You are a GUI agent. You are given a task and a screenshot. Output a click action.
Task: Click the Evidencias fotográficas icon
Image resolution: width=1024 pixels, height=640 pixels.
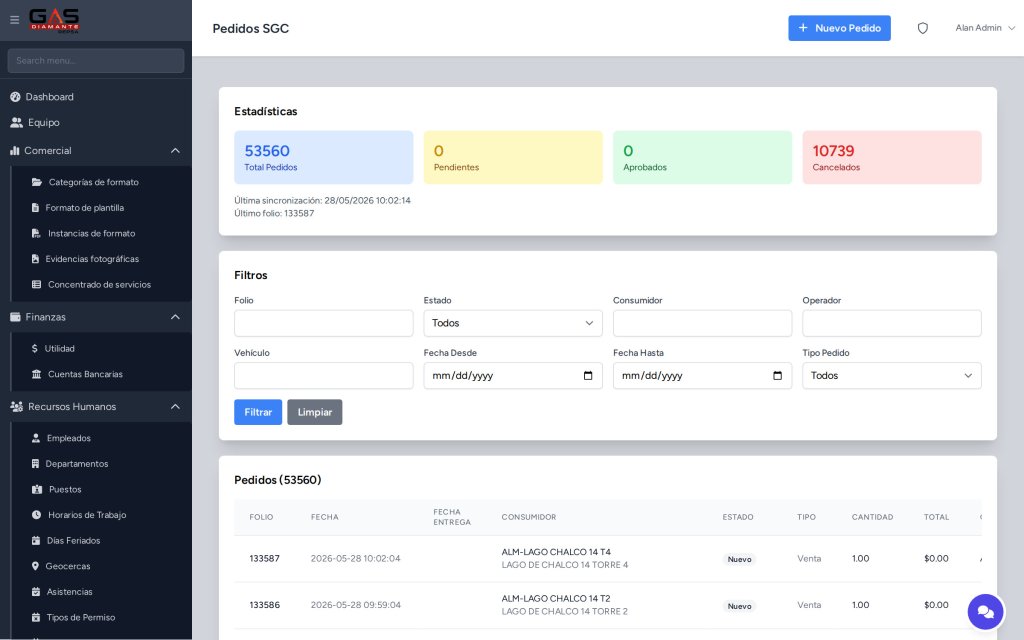pyautogui.click(x=35, y=259)
